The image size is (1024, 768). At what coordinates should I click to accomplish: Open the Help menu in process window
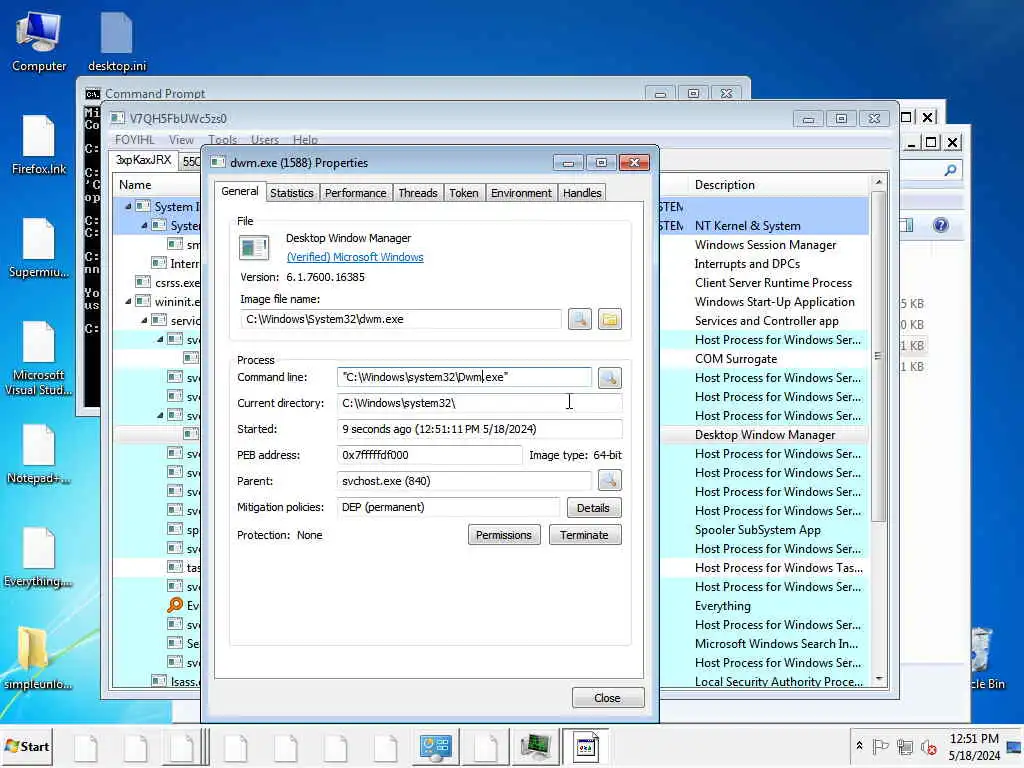305,140
